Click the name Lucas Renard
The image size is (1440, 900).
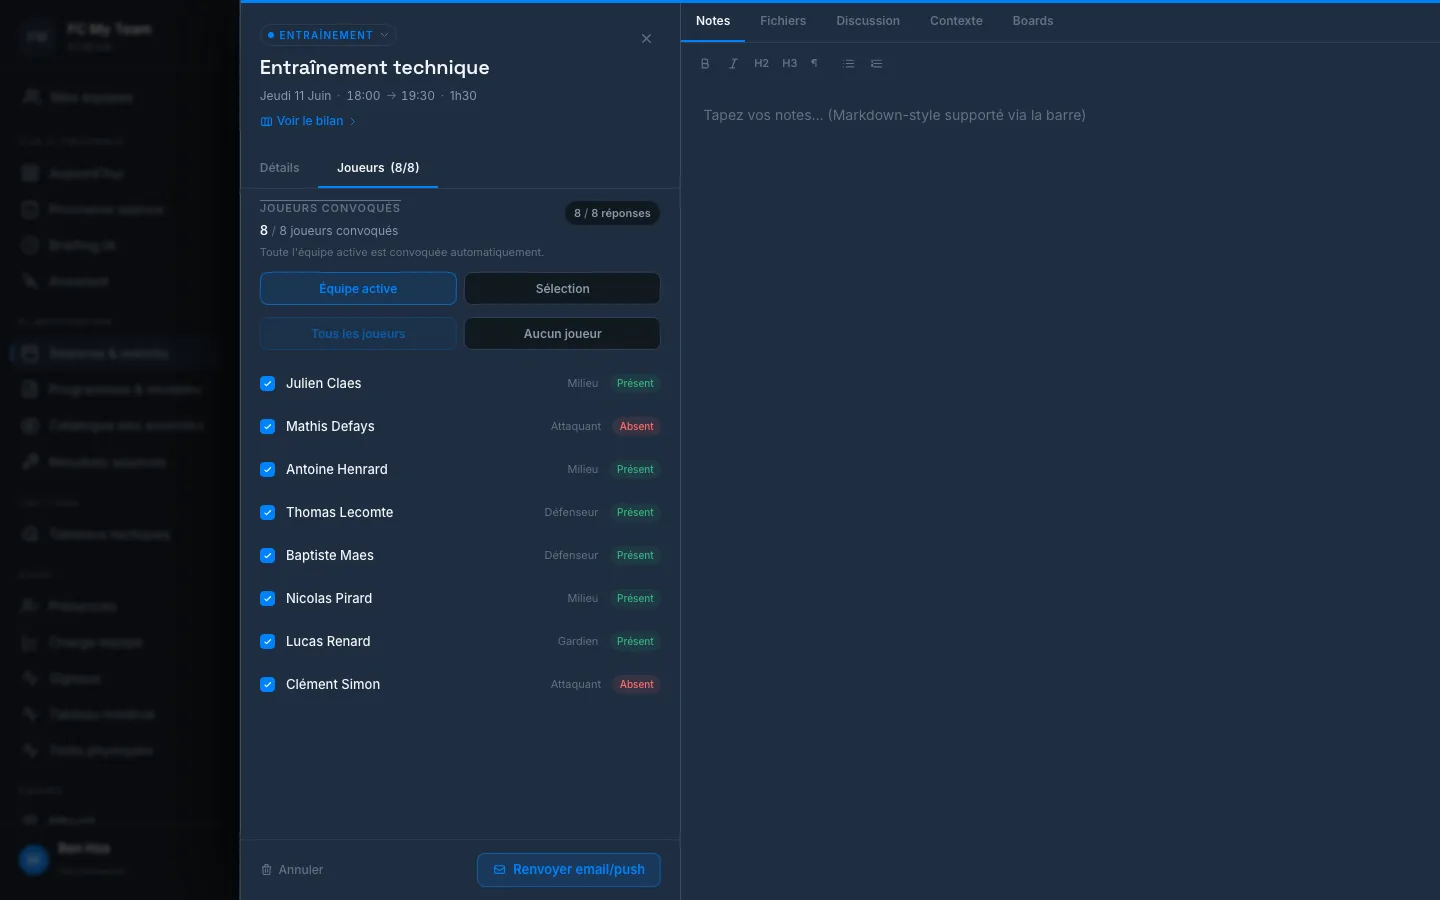pyautogui.click(x=328, y=642)
